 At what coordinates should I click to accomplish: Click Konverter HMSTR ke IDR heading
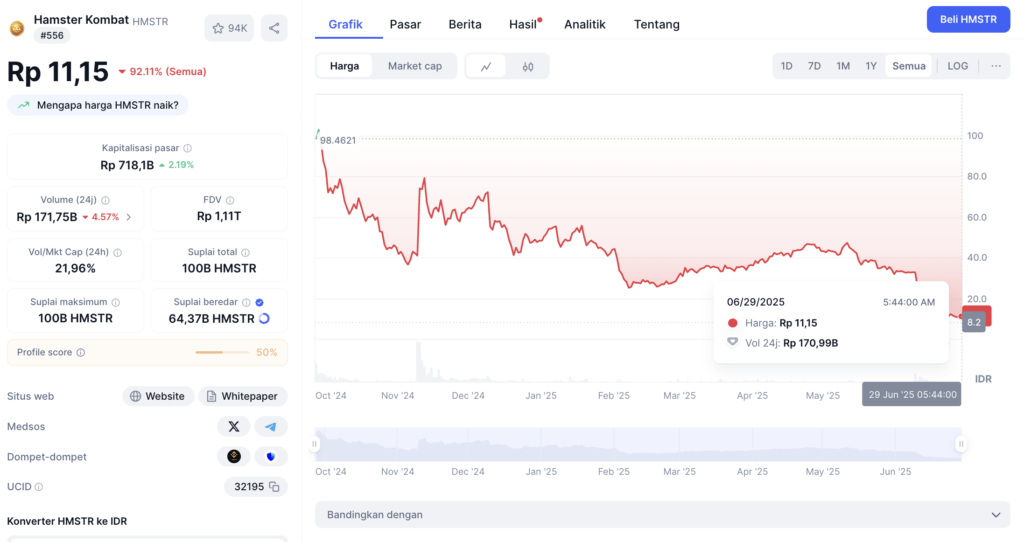click(67, 521)
